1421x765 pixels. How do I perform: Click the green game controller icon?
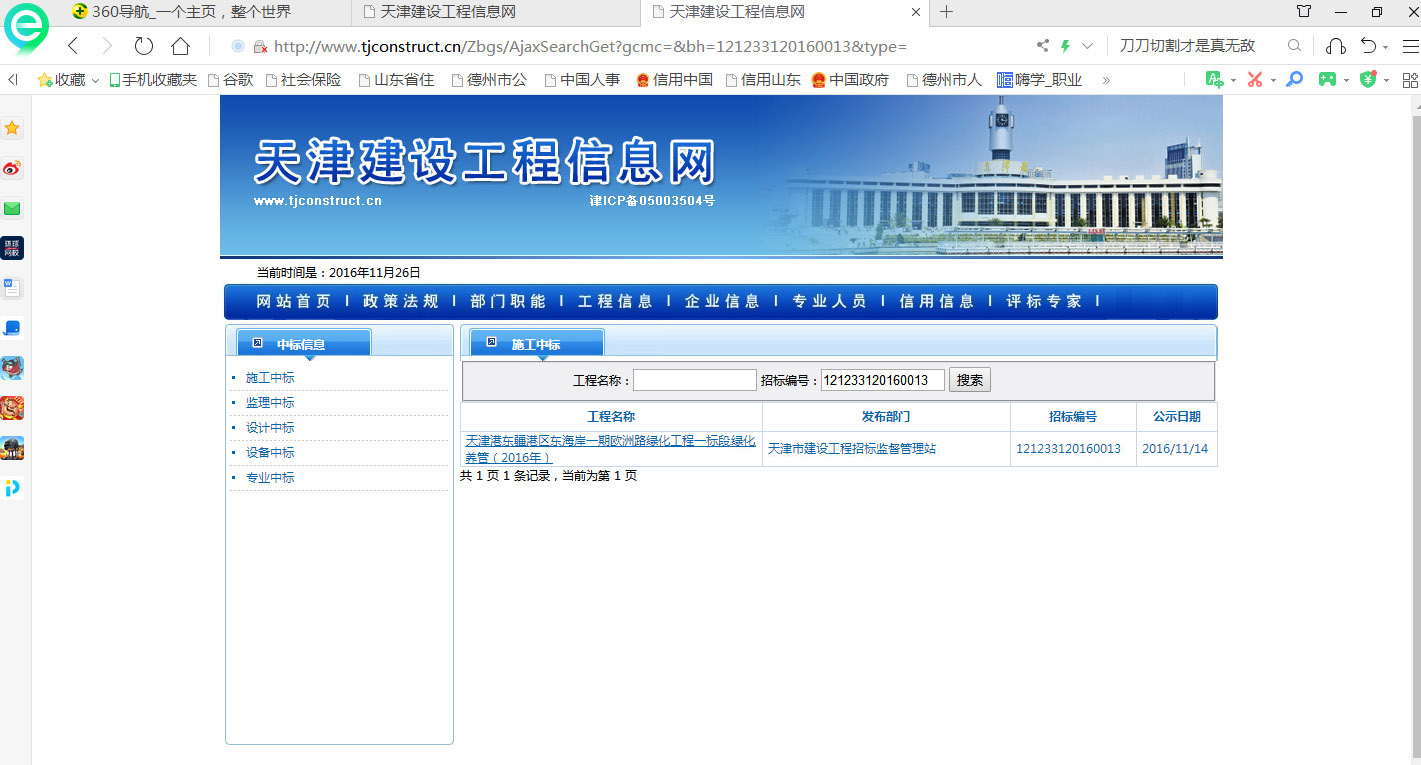pos(1327,79)
